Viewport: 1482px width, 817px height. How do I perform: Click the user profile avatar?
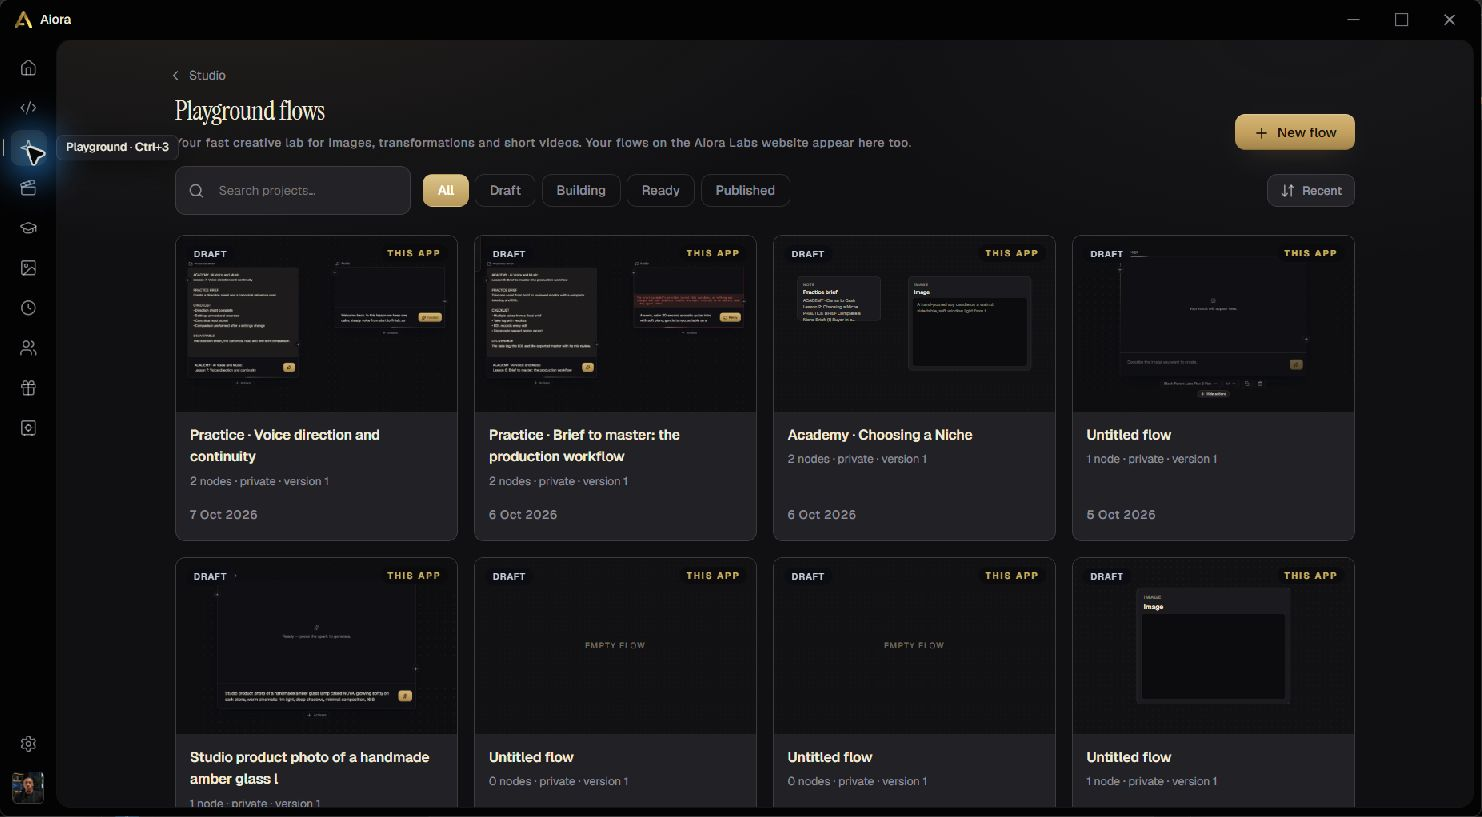[28, 787]
